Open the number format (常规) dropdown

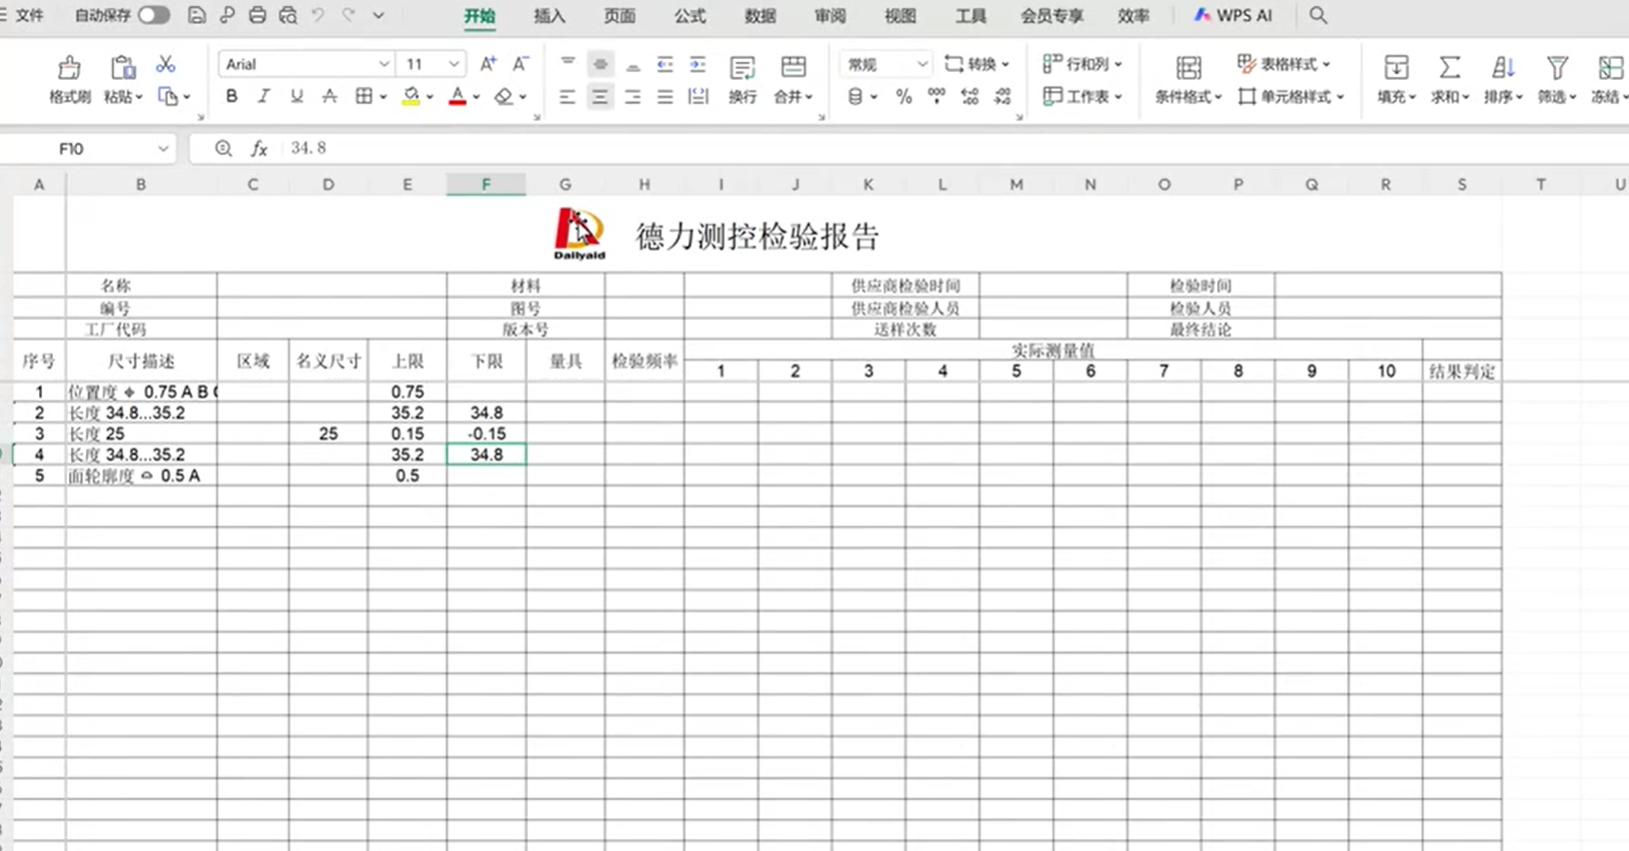(x=921, y=64)
